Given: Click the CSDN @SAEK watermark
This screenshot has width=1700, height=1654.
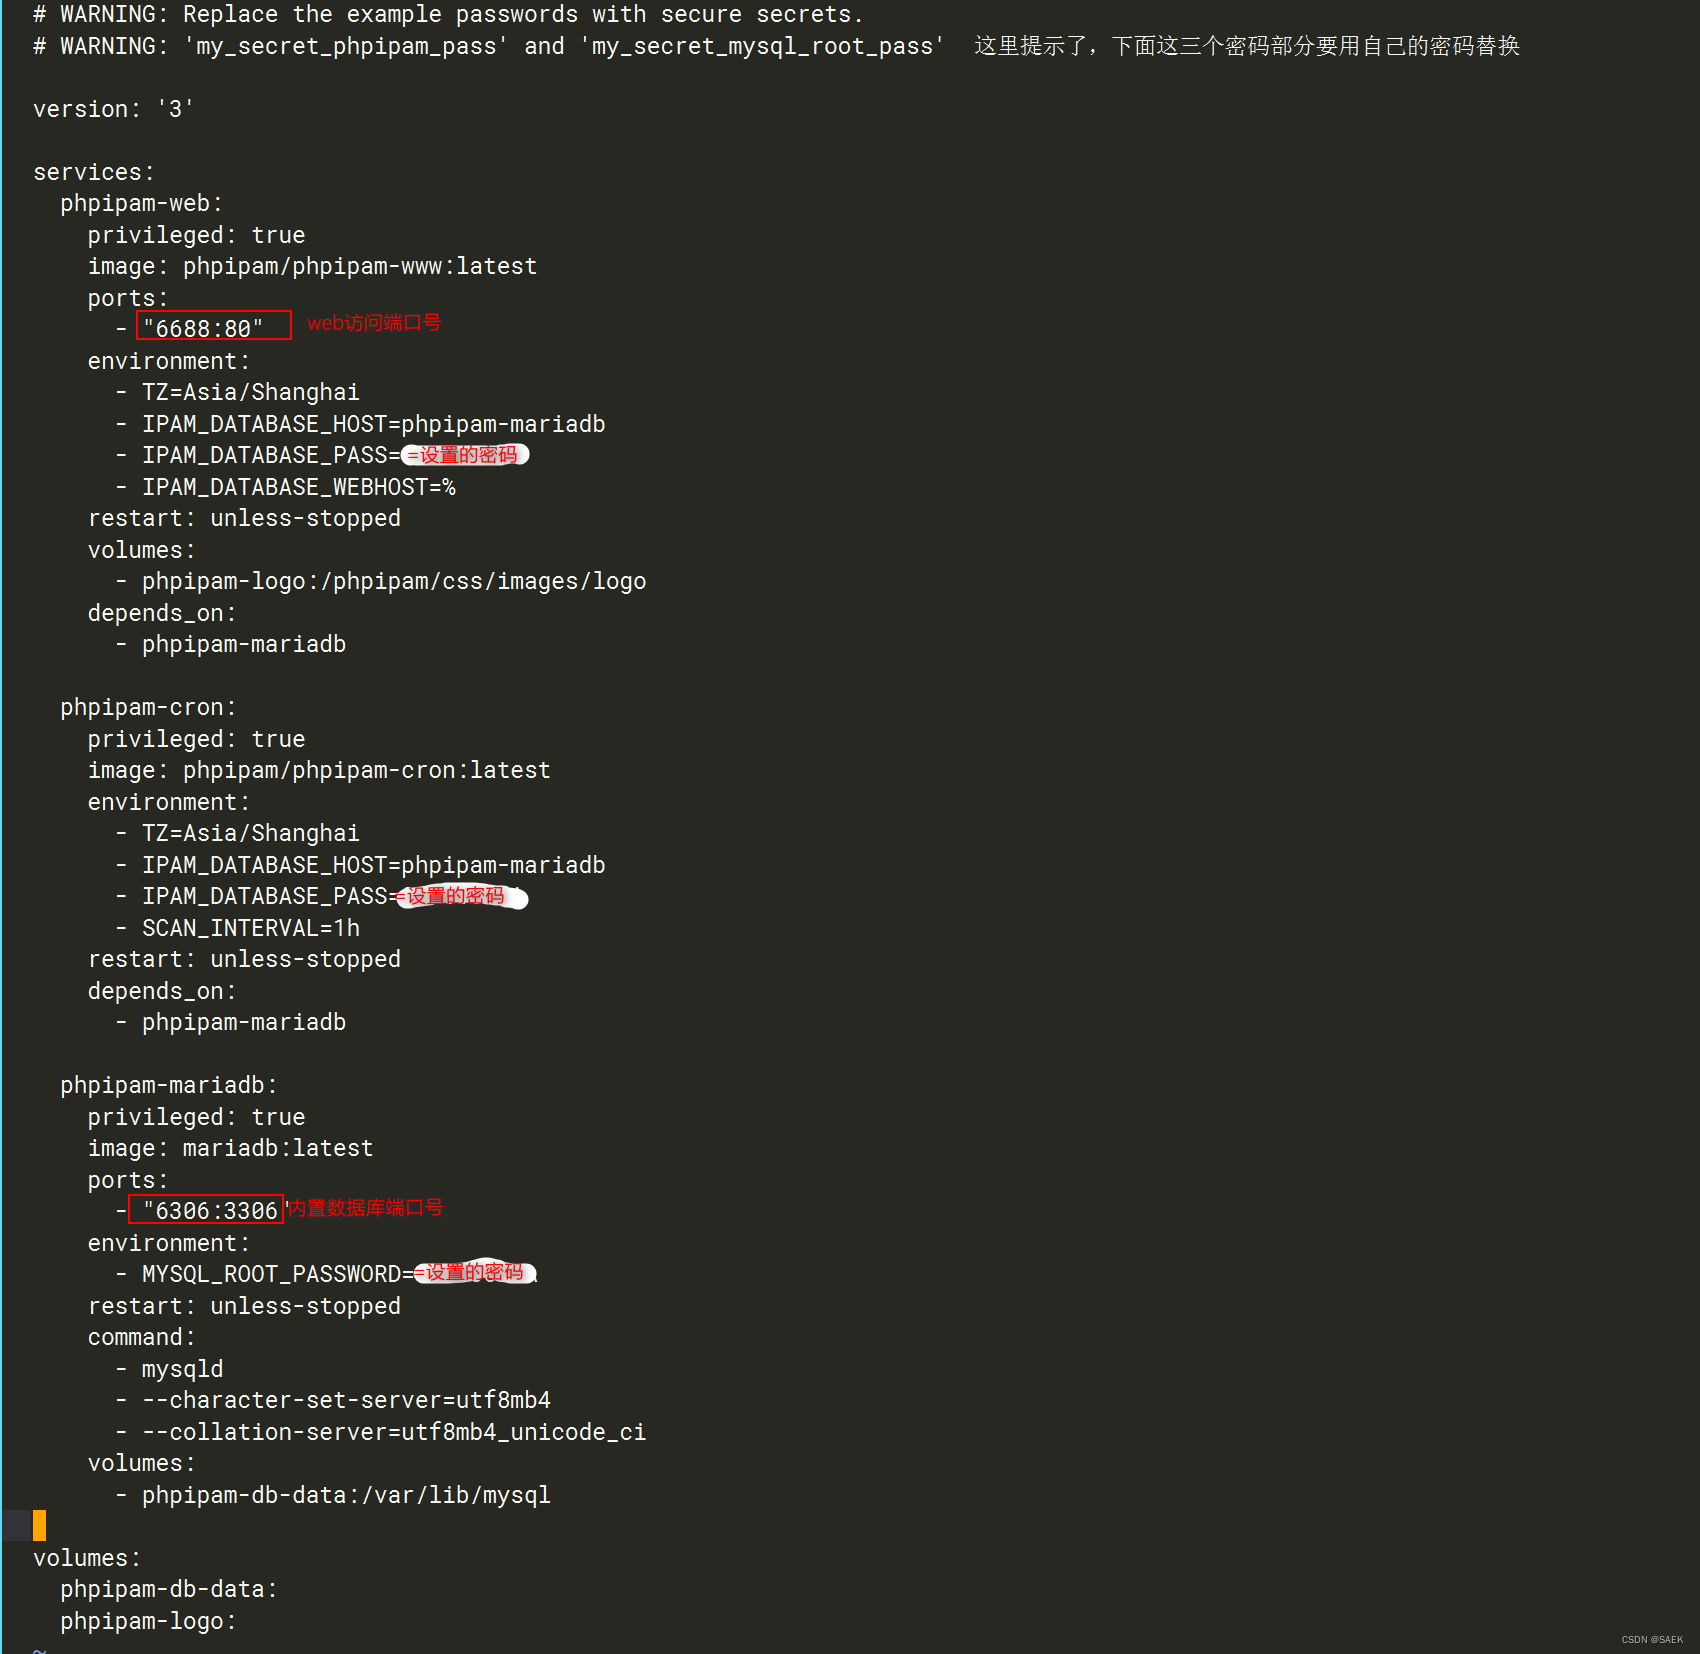Looking at the screenshot, I should pyautogui.click(x=1650, y=1639).
